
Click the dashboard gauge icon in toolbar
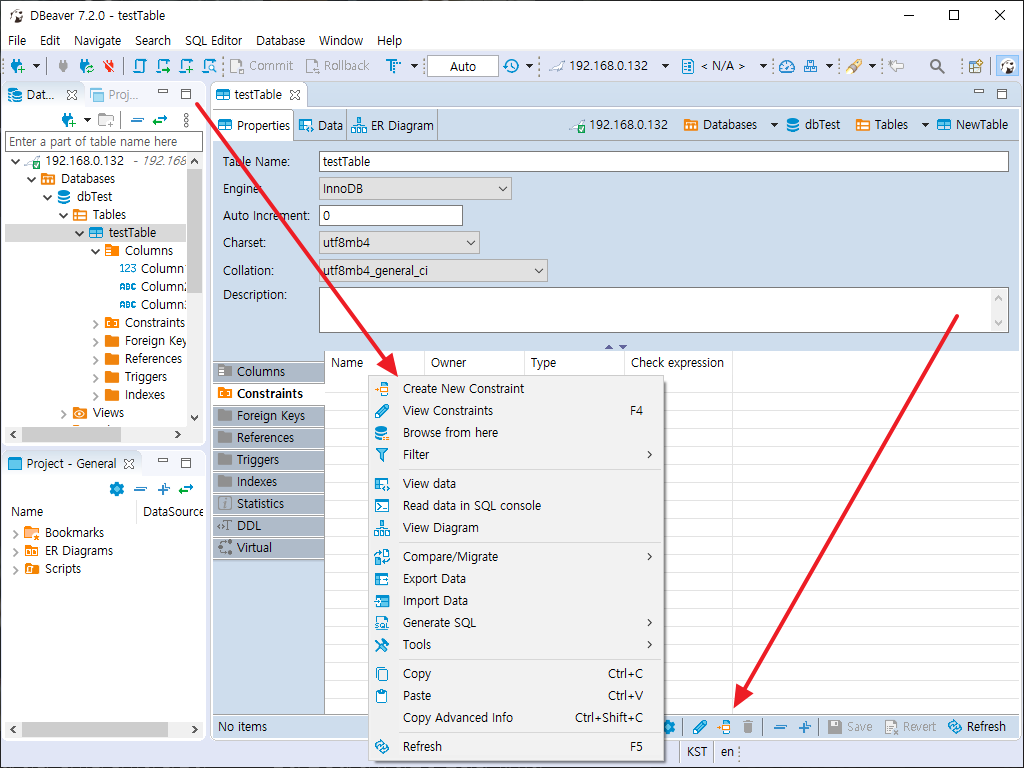pyautogui.click(x=787, y=66)
